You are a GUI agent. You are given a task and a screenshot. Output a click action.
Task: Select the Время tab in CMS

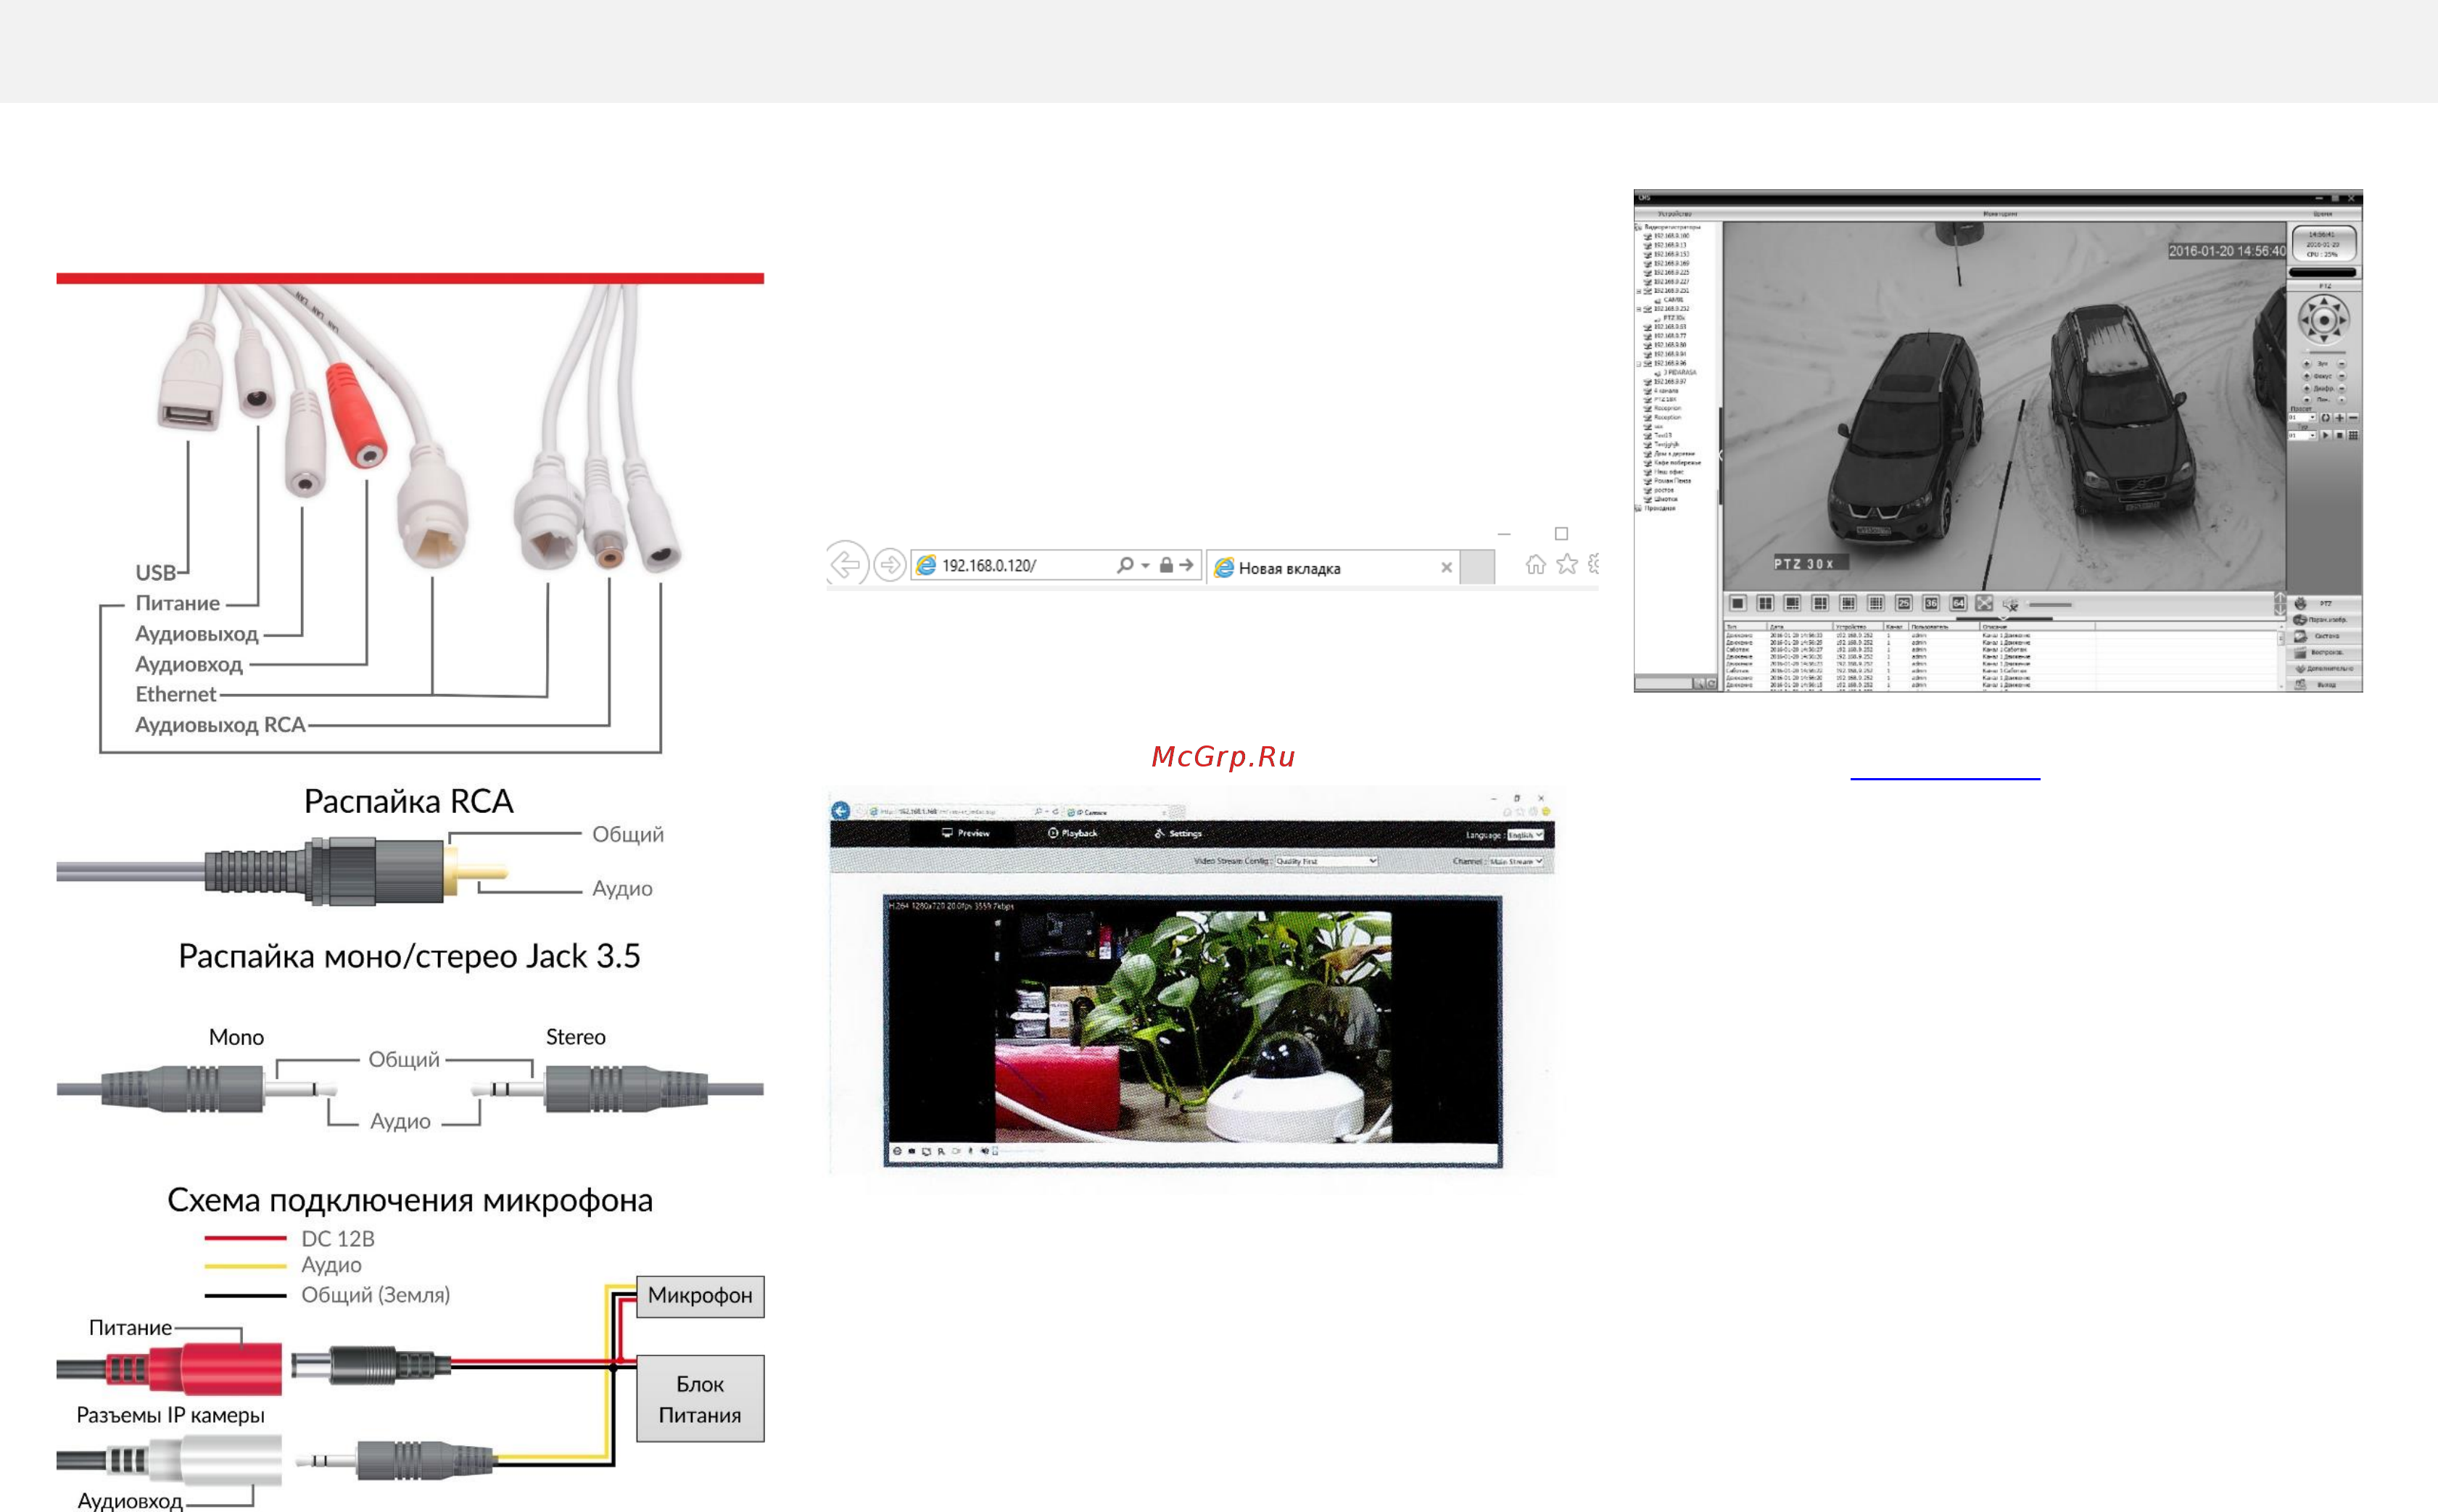coord(2323,214)
